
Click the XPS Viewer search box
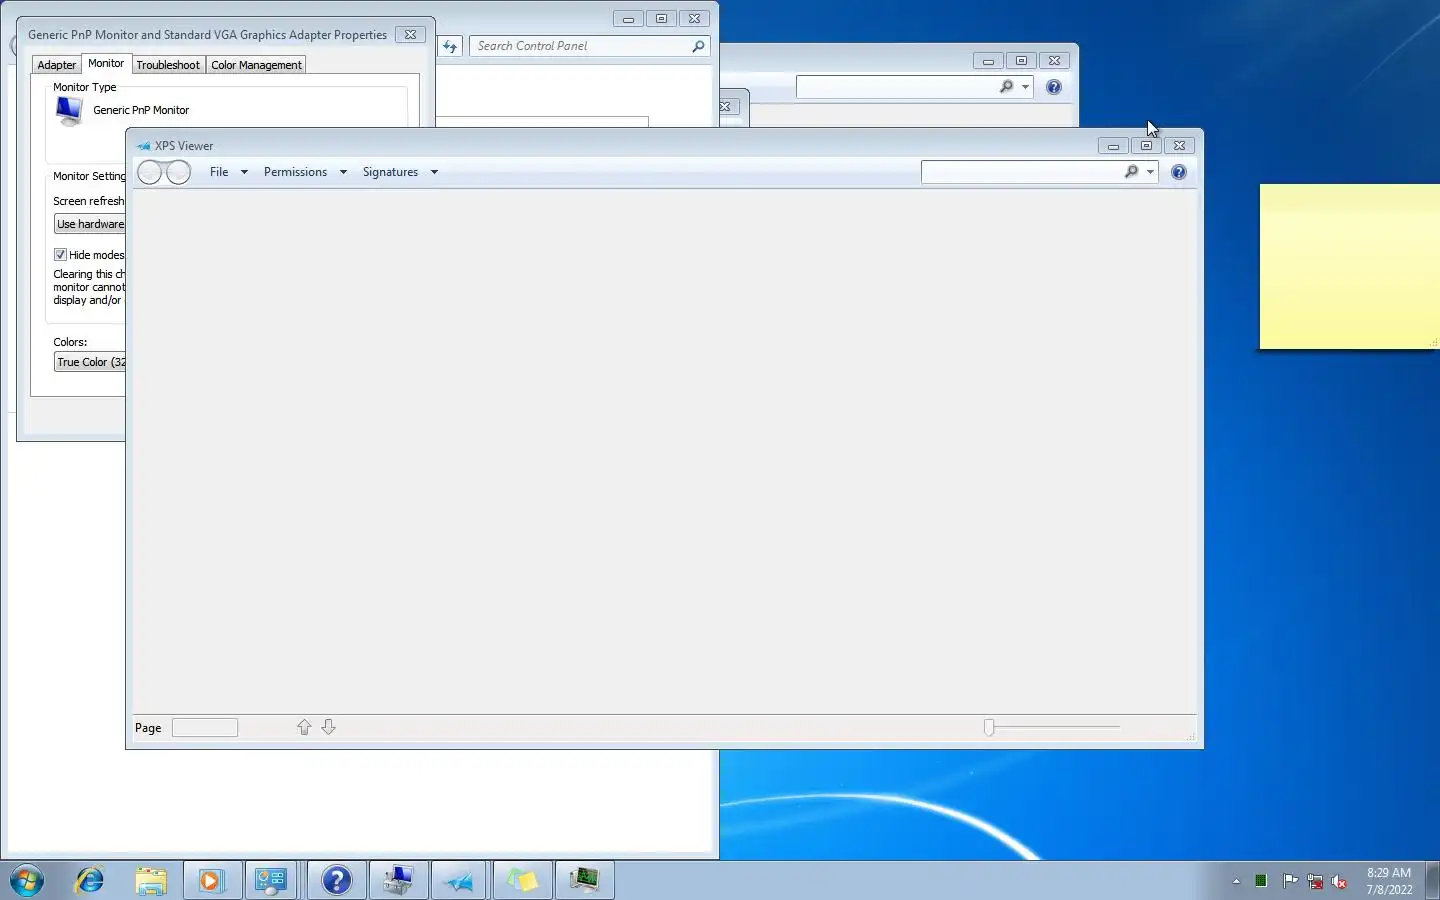(1020, 172)
